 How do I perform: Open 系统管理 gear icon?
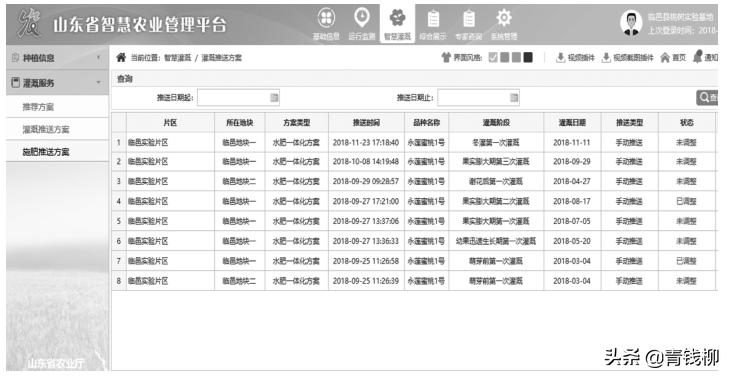point(504,19)
